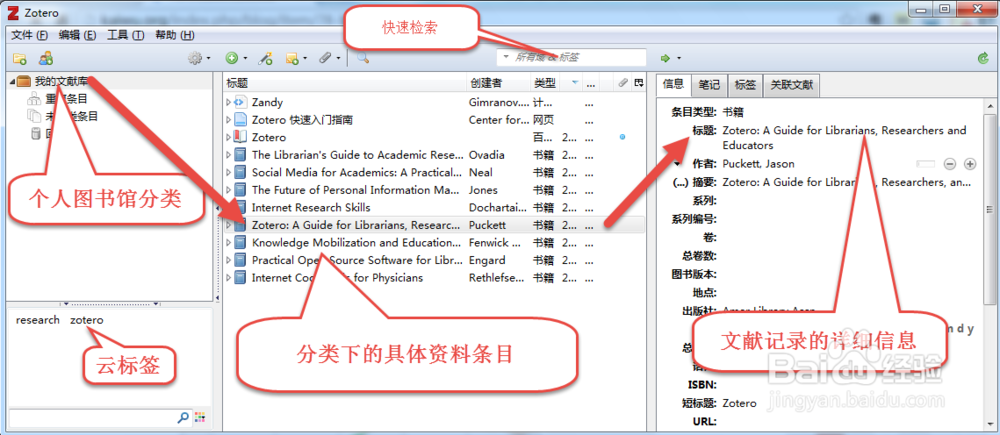Select the unfiled items icon in tree
Screen dimensions: 1000x435
pos(34,116)
